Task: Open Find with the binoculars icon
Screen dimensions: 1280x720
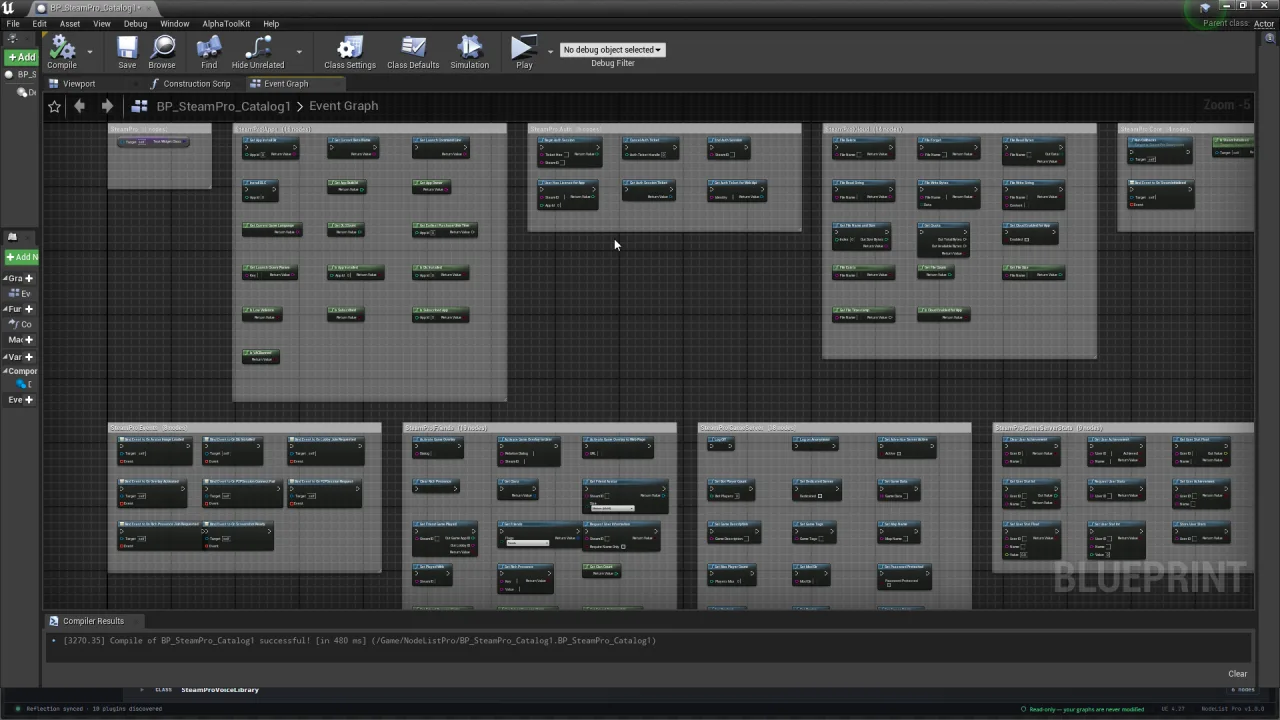Action: 209,52
